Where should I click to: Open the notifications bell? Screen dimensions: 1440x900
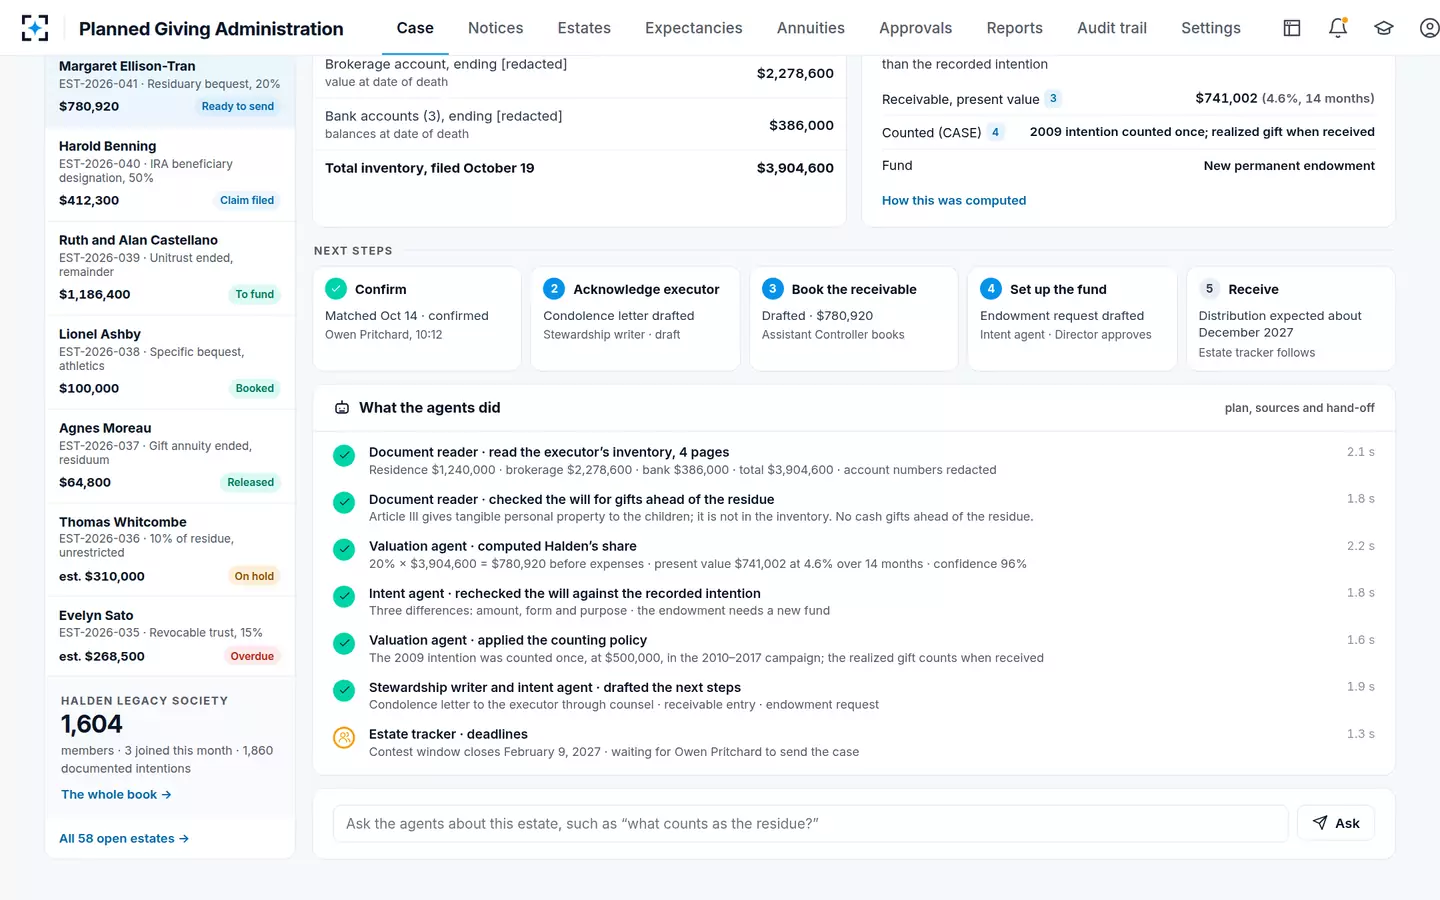click(1338, 28)
